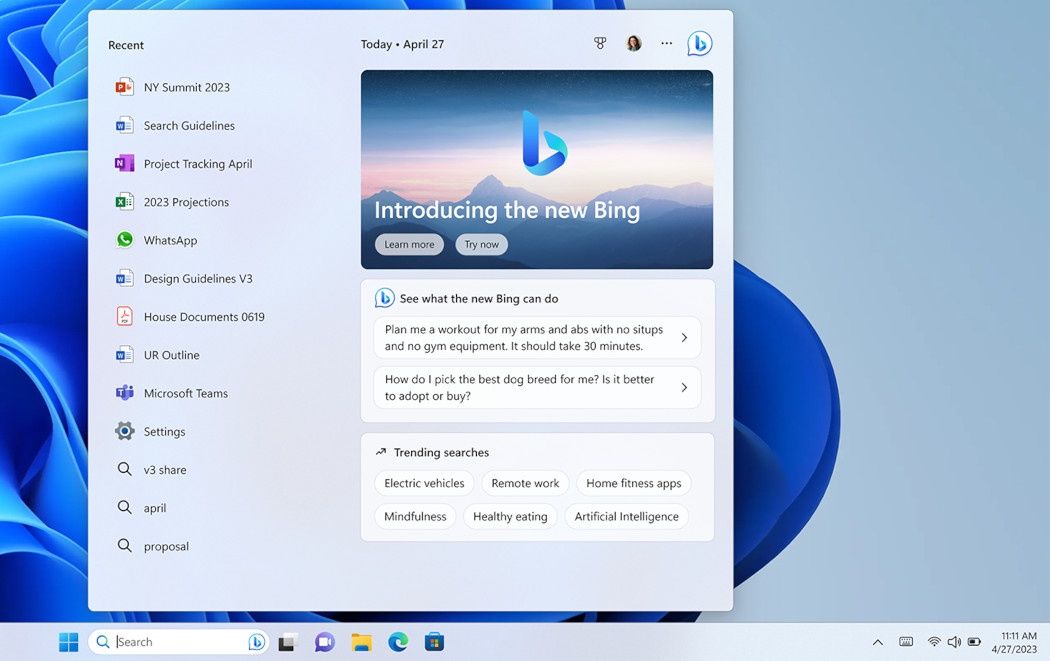This screenshot has height=661, width=1050.
Task: Open the Project Tracking April OneNote notebook
Action: coord(184,163)
